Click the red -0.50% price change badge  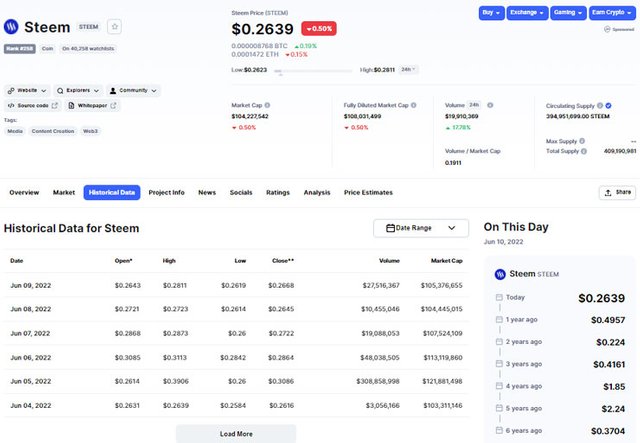pyautogui.click(x=319, y=29)
